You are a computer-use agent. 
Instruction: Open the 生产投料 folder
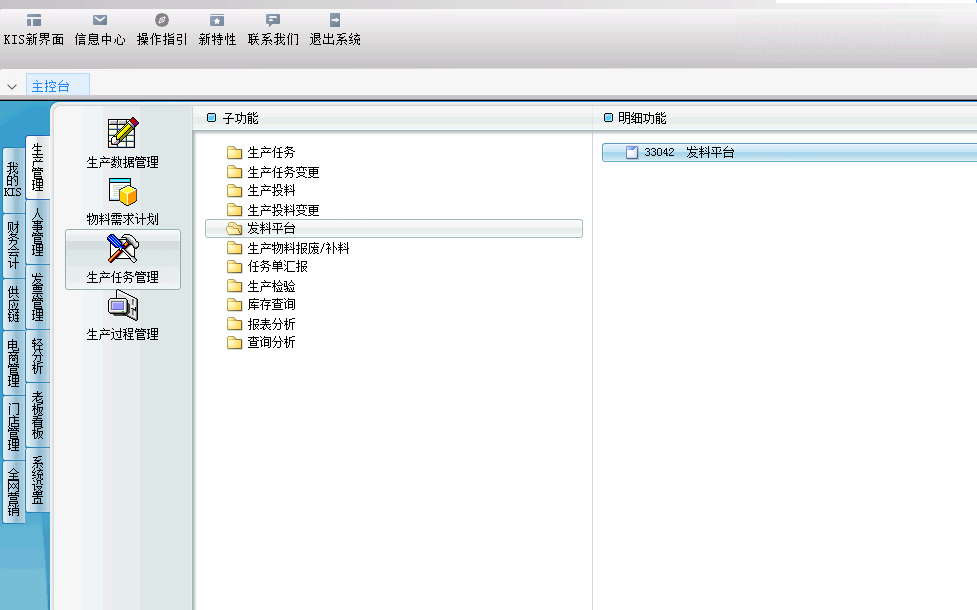[261, 191]
